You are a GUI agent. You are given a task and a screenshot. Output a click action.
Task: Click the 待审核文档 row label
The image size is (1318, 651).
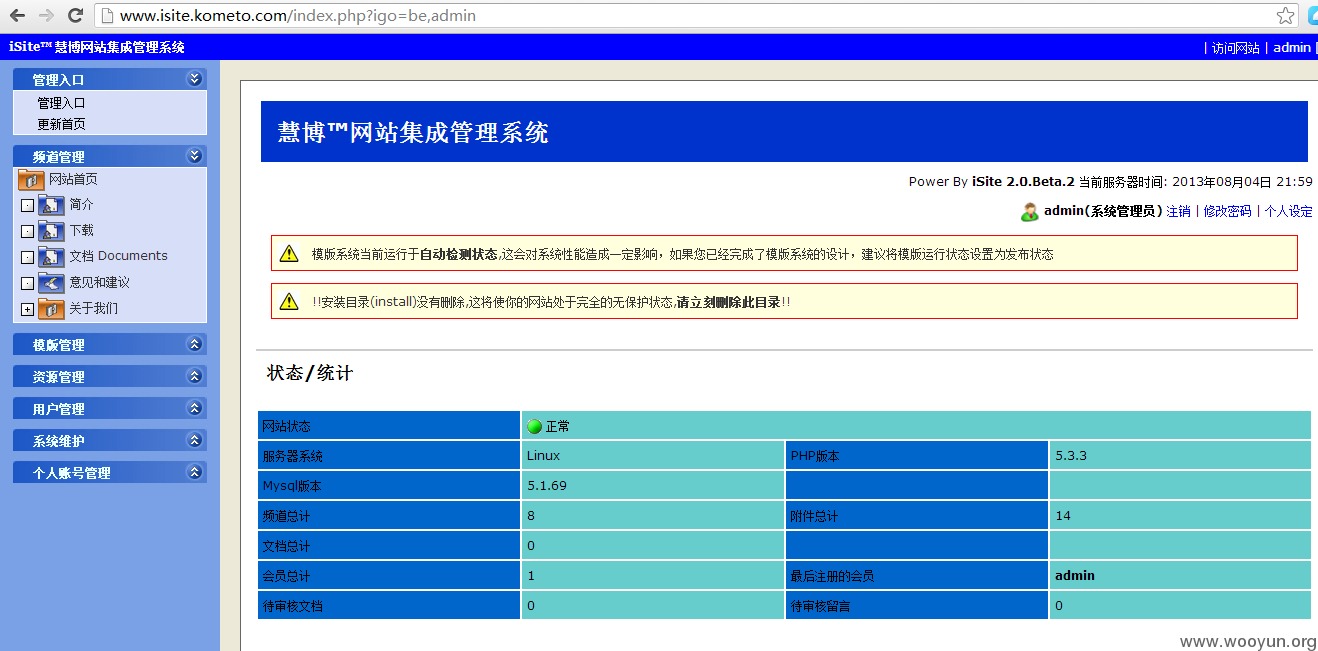(292, 606)
